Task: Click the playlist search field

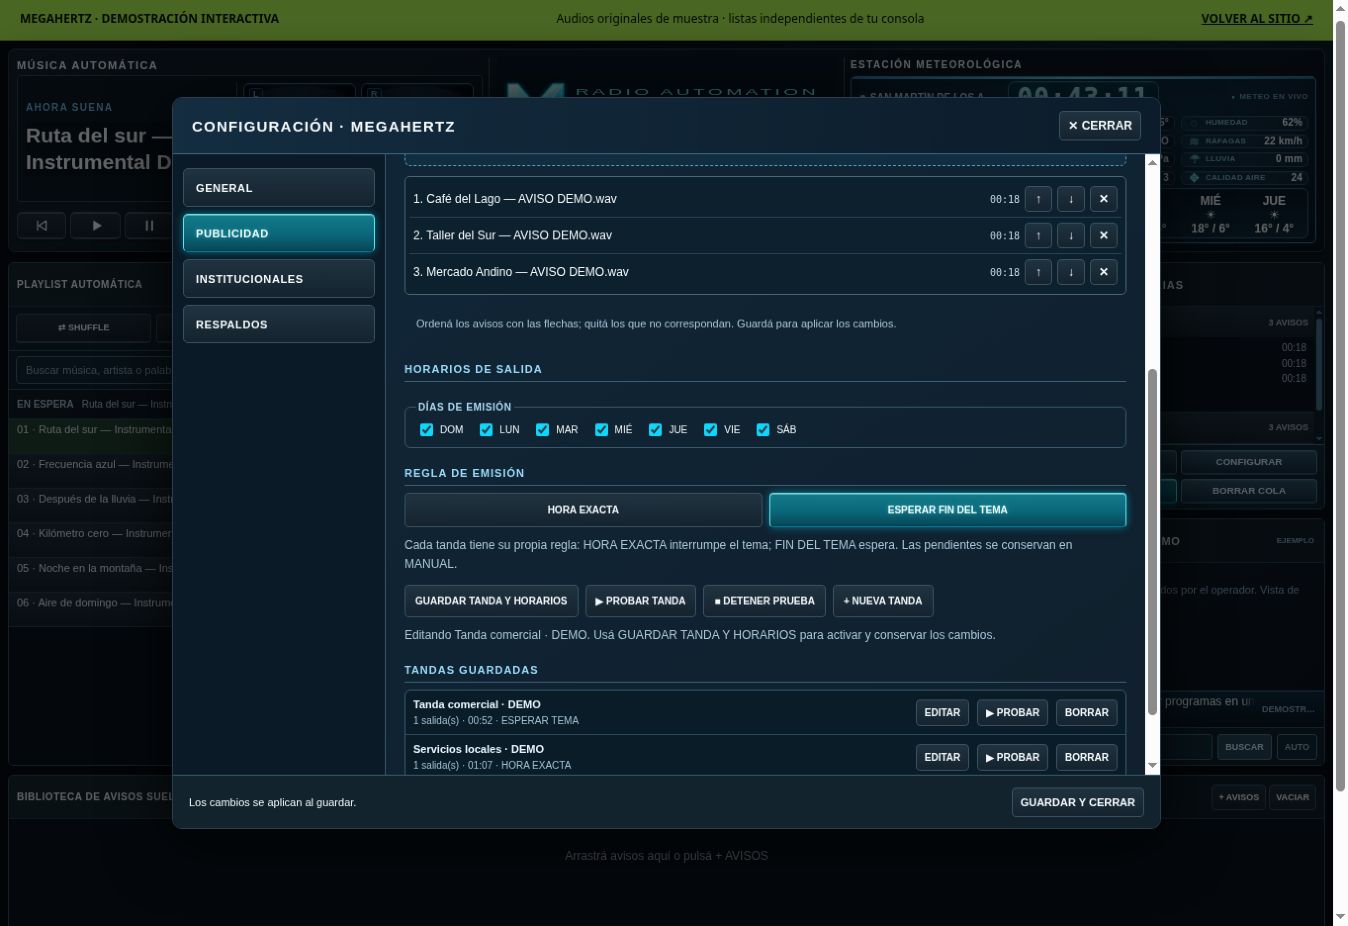Action: point(96,370)
